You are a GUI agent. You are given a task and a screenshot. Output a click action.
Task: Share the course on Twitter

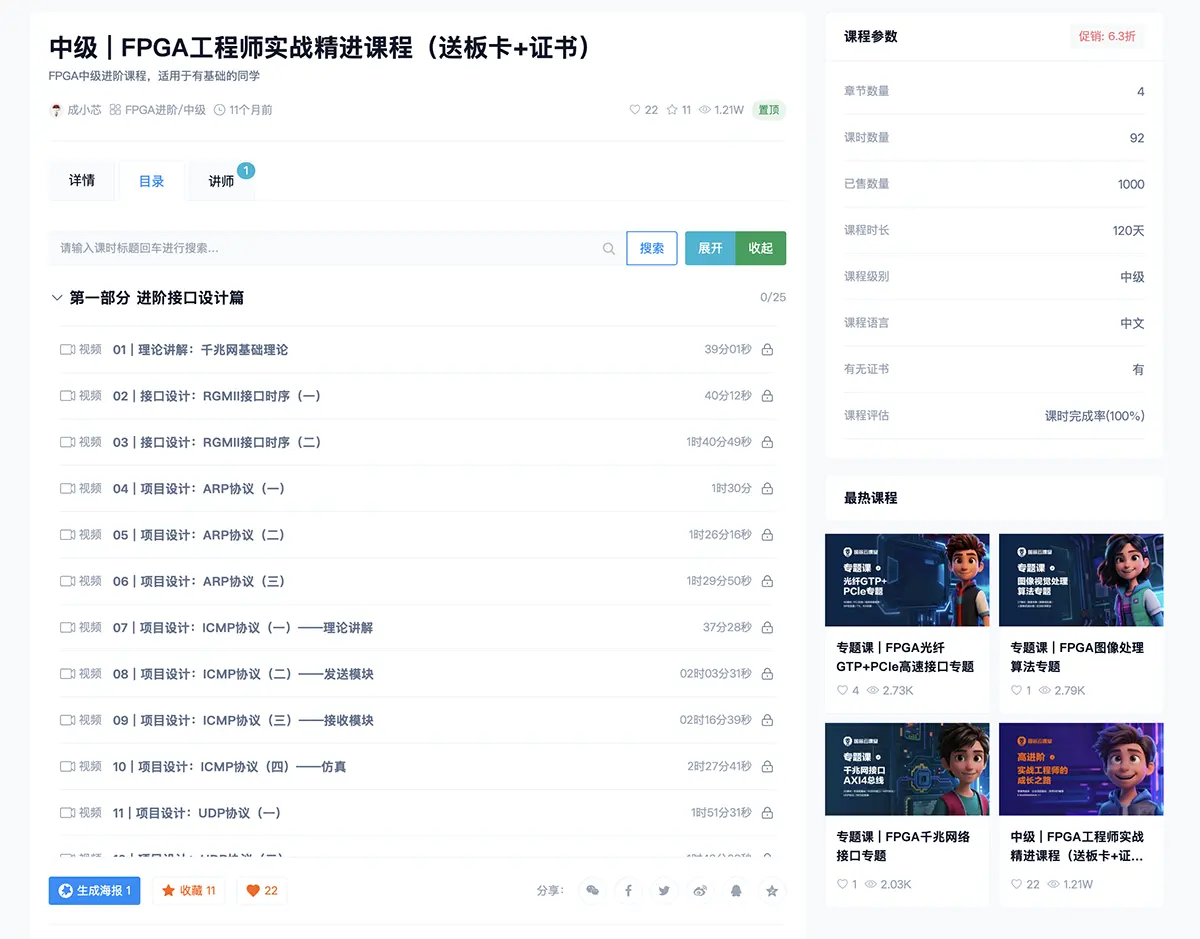[664, 890]
